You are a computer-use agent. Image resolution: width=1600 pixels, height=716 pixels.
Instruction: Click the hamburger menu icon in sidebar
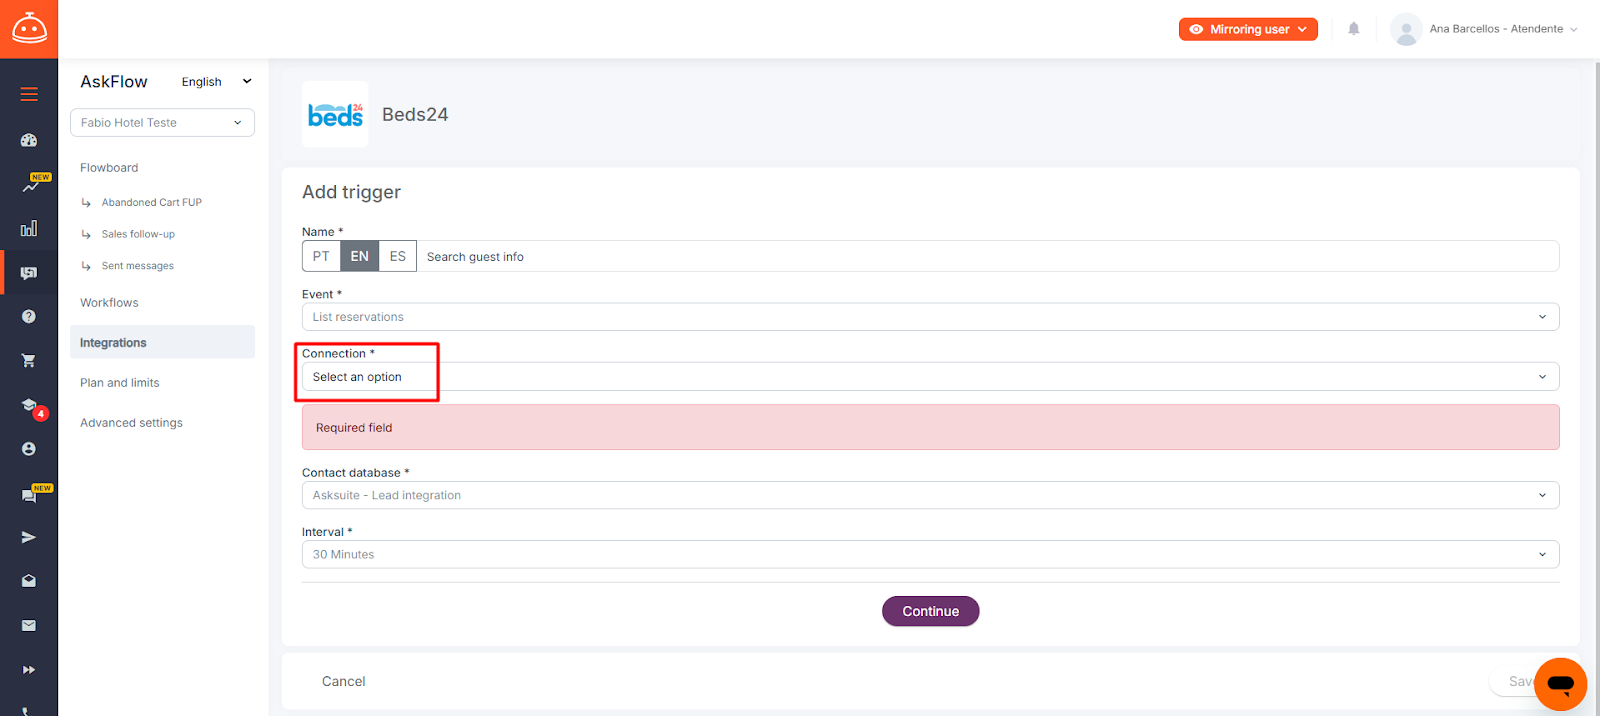click(29, 94)
